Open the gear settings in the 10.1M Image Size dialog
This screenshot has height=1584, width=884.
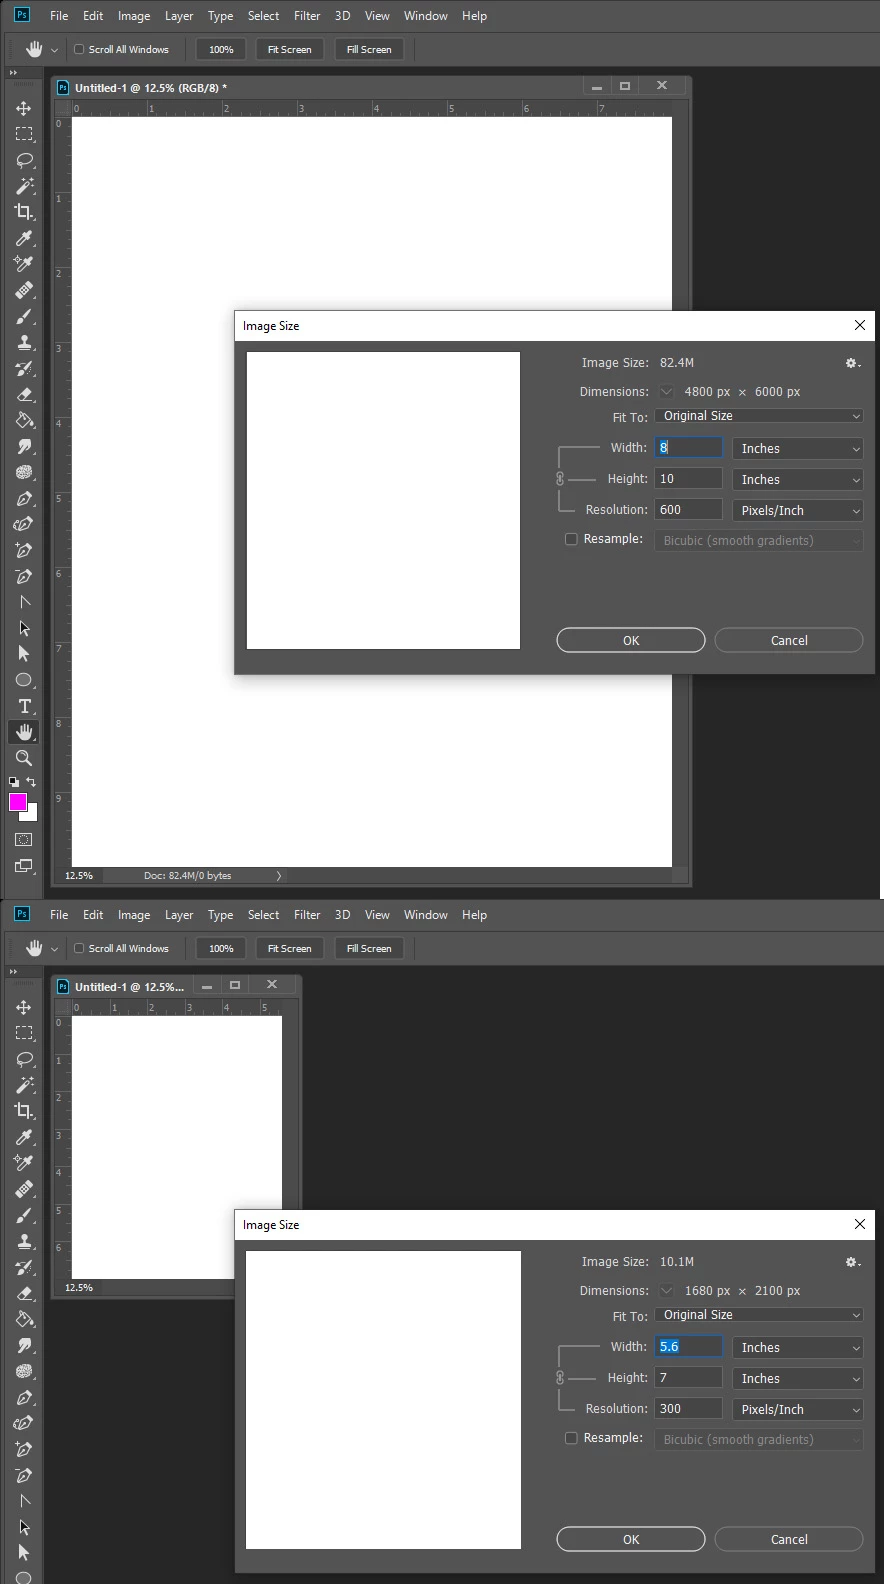(852, 1262)
